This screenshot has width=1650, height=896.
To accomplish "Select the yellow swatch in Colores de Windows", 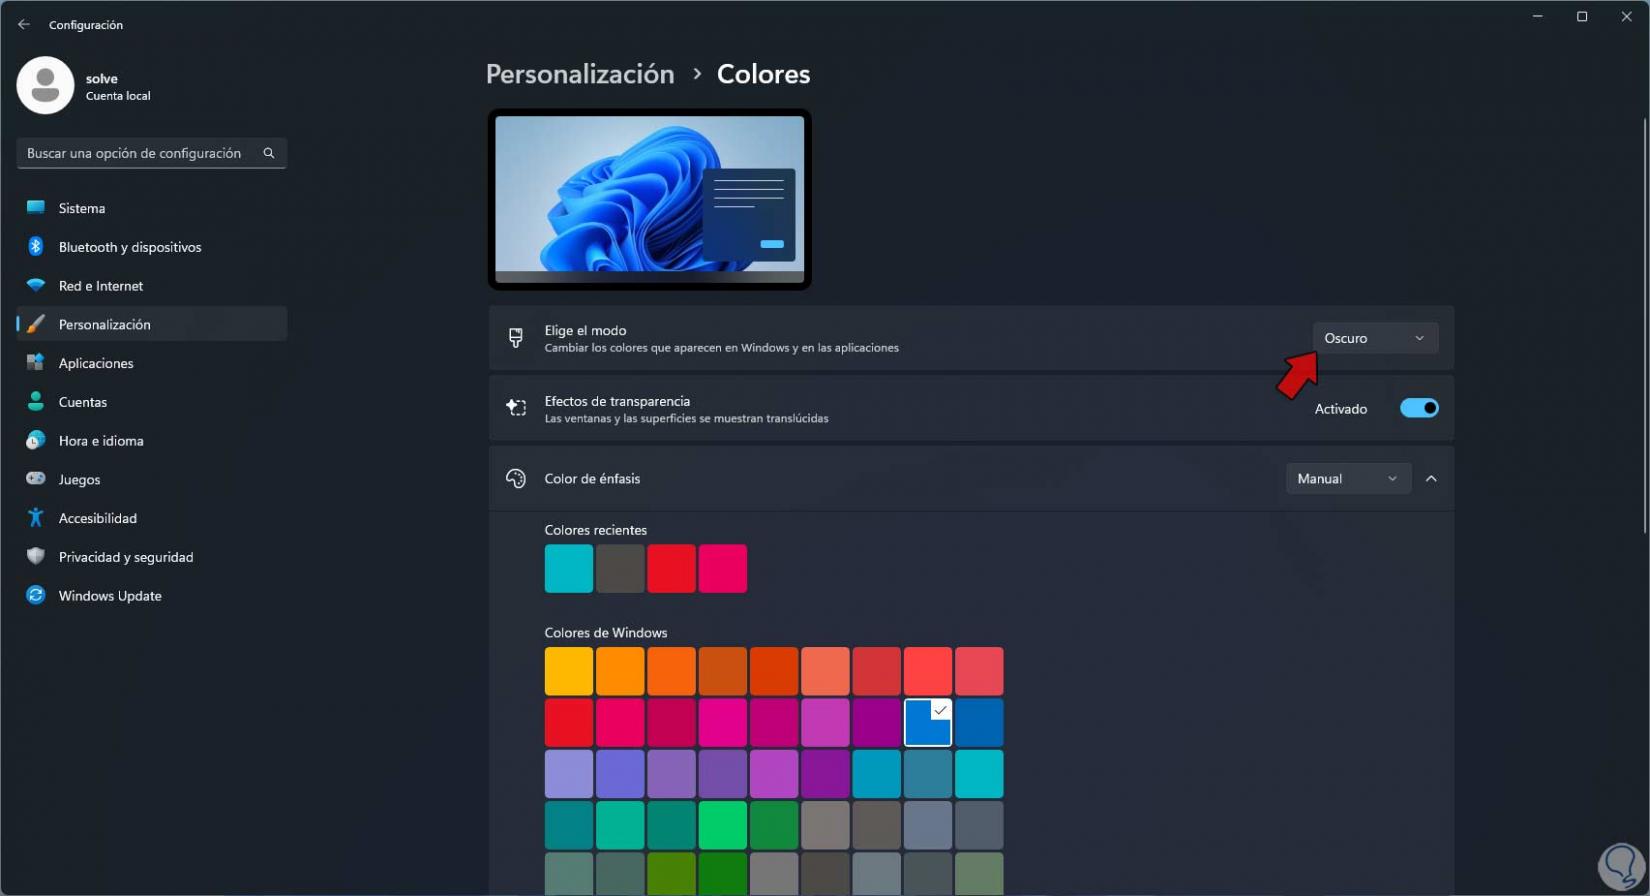I will (x=569, y=671).
